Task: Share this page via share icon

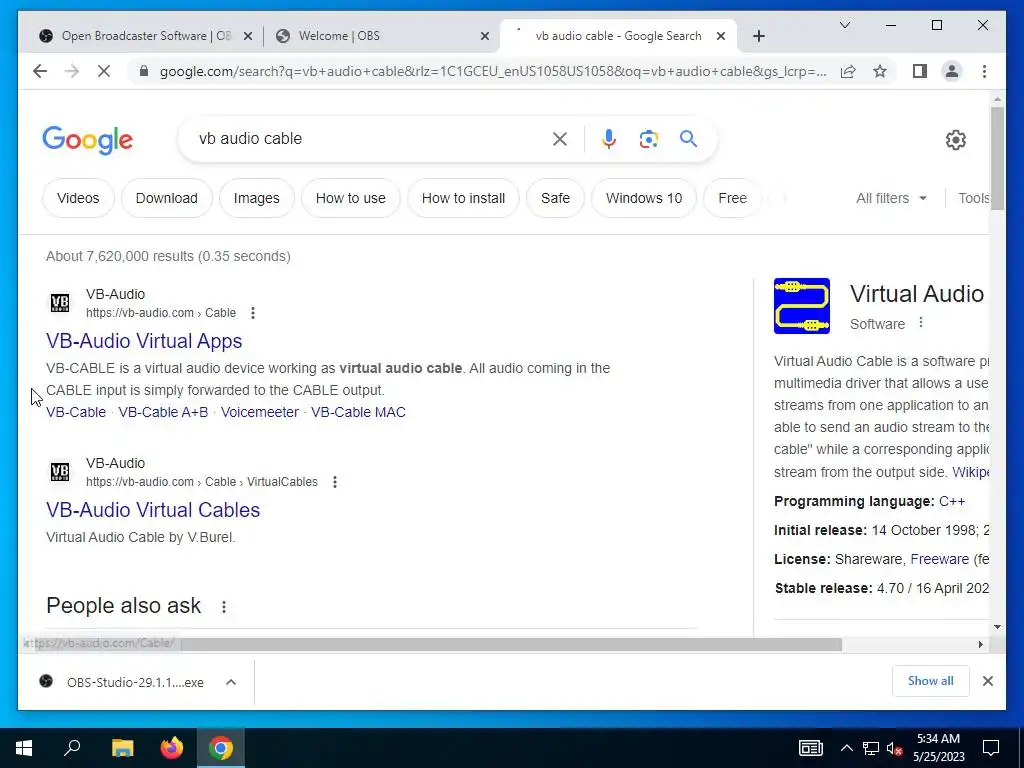Action: click(848, 71)
